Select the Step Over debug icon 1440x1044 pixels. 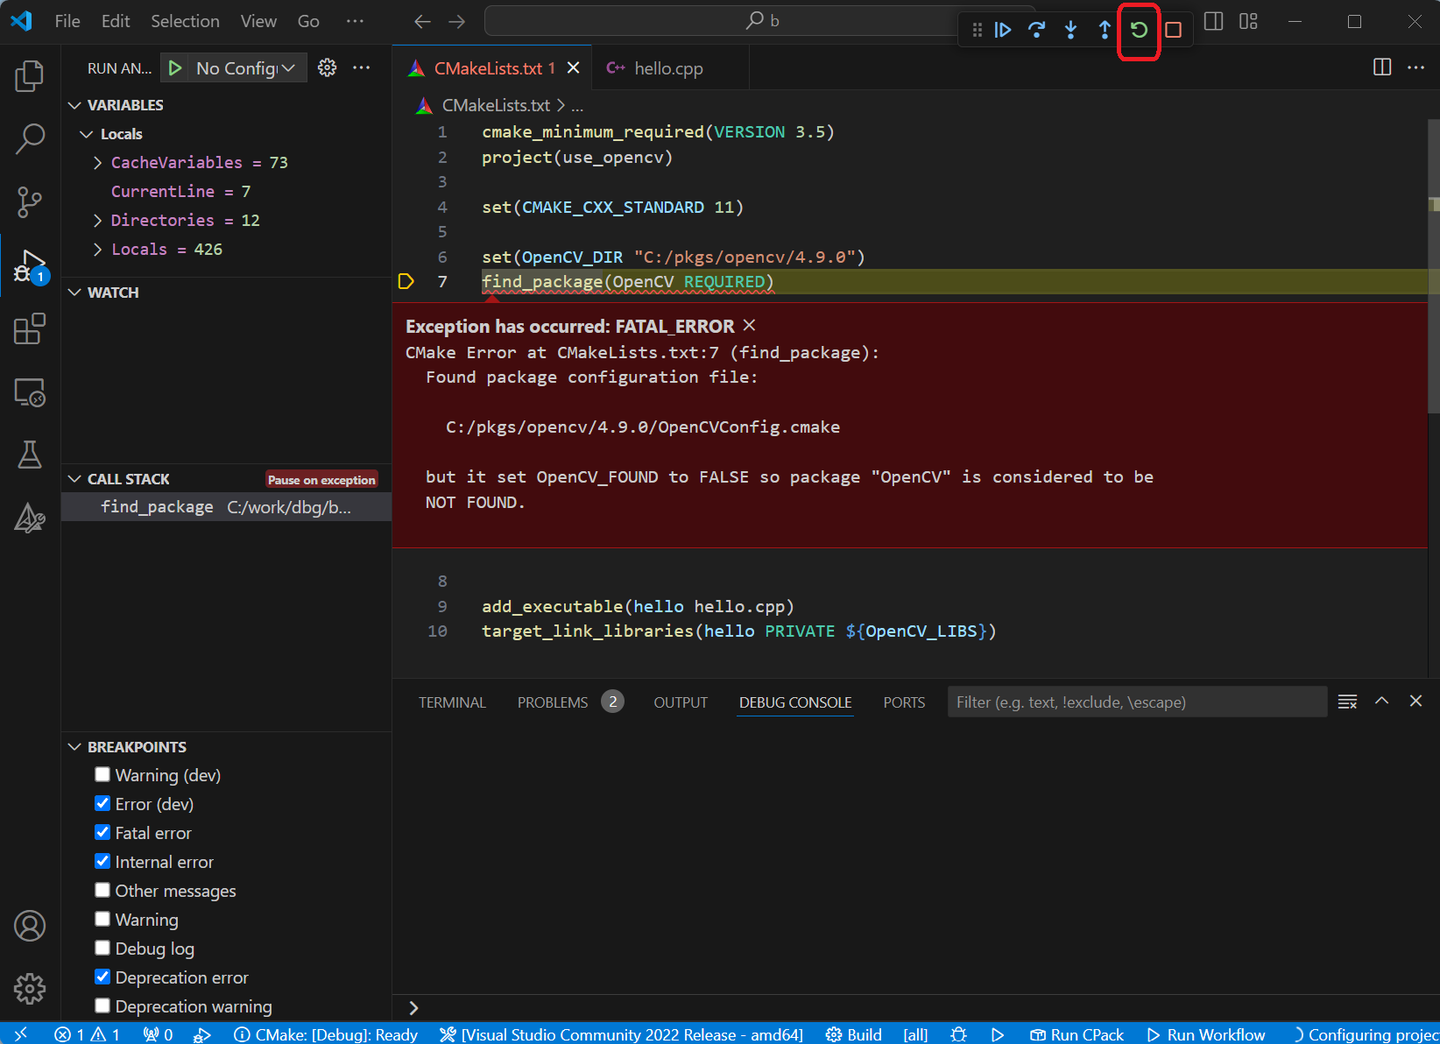tap(1037, 30)
